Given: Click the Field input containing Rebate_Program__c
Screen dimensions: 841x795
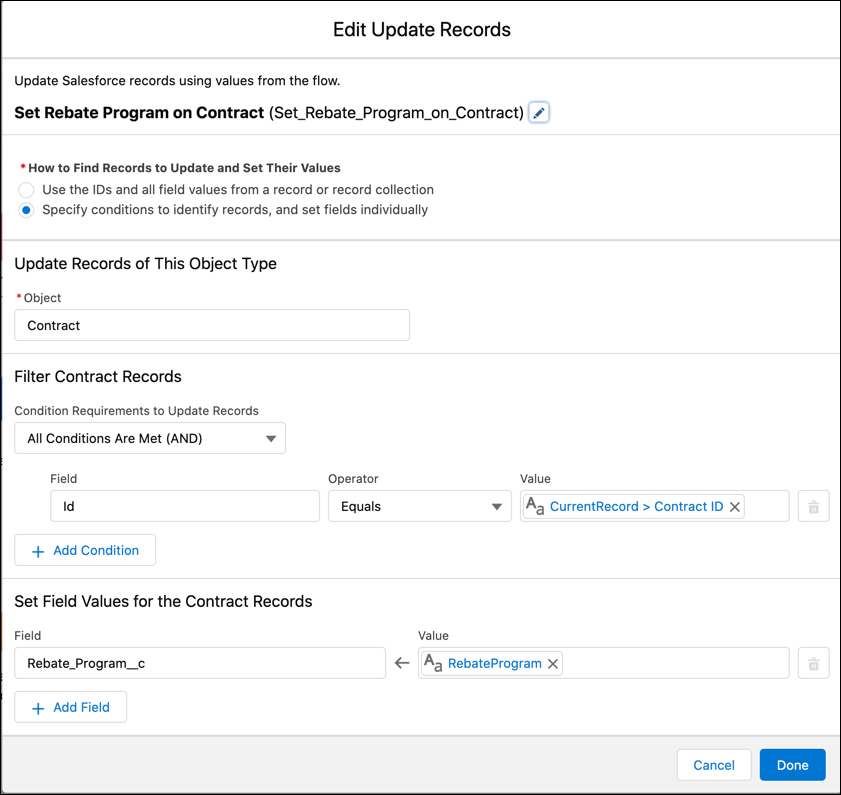Looking at the screenshot, I should tap(200, 662).
